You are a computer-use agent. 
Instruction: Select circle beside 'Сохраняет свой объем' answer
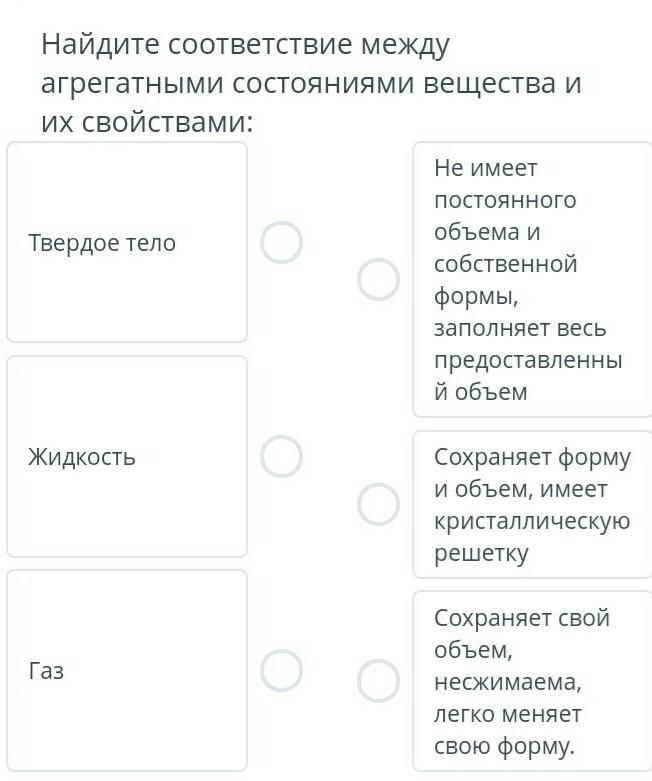click(x=379, y=681)
